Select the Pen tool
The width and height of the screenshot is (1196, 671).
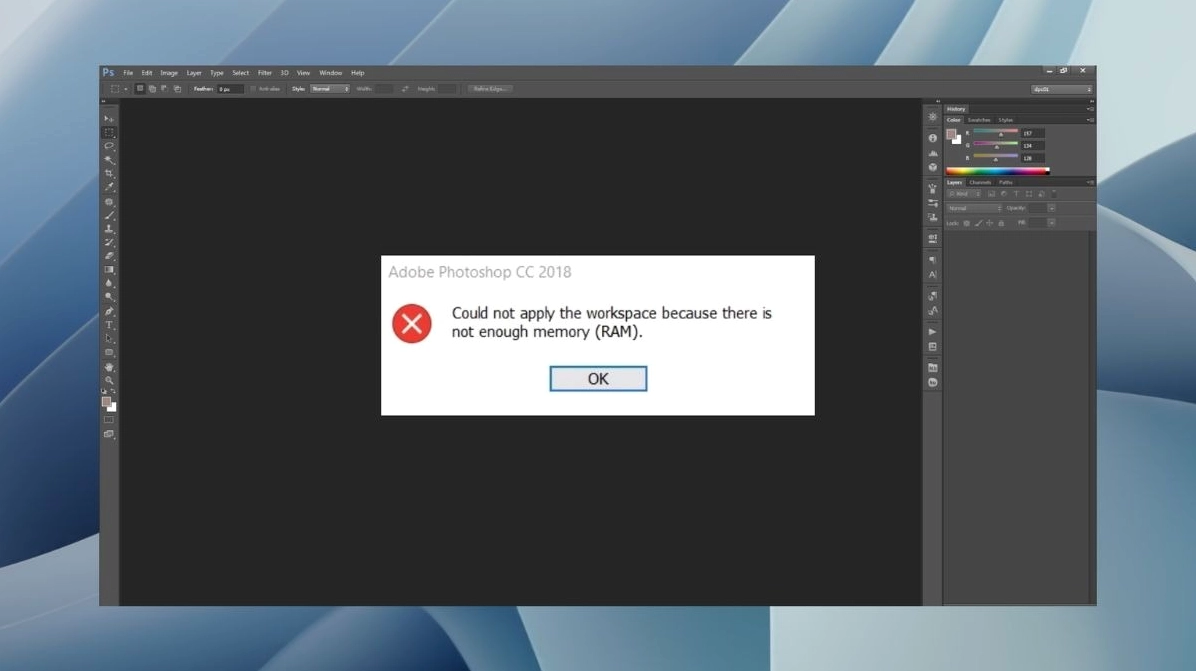[x=109, y=311]
